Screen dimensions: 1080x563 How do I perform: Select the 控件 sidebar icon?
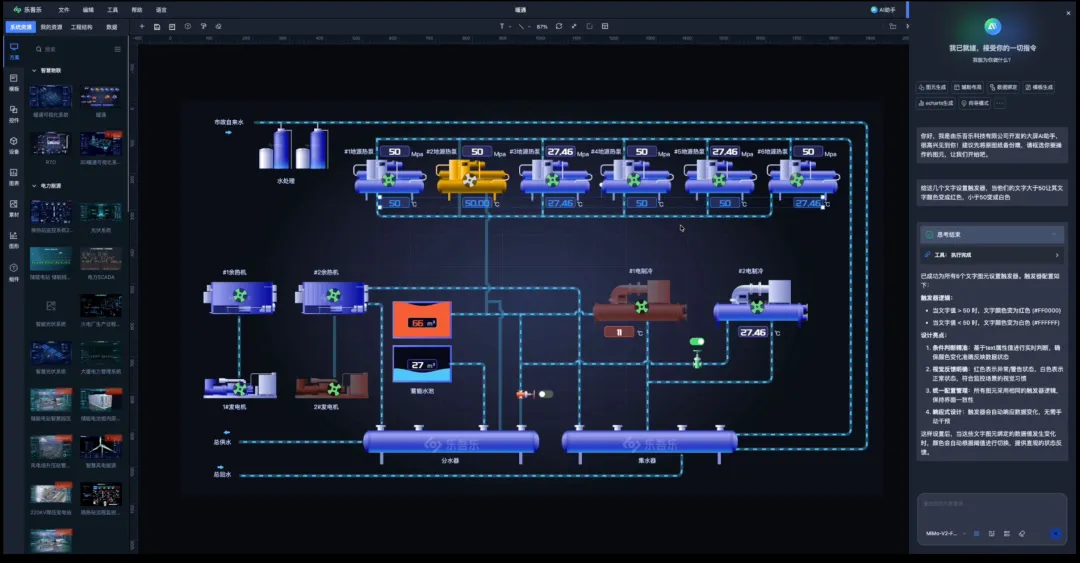point(14,114)
